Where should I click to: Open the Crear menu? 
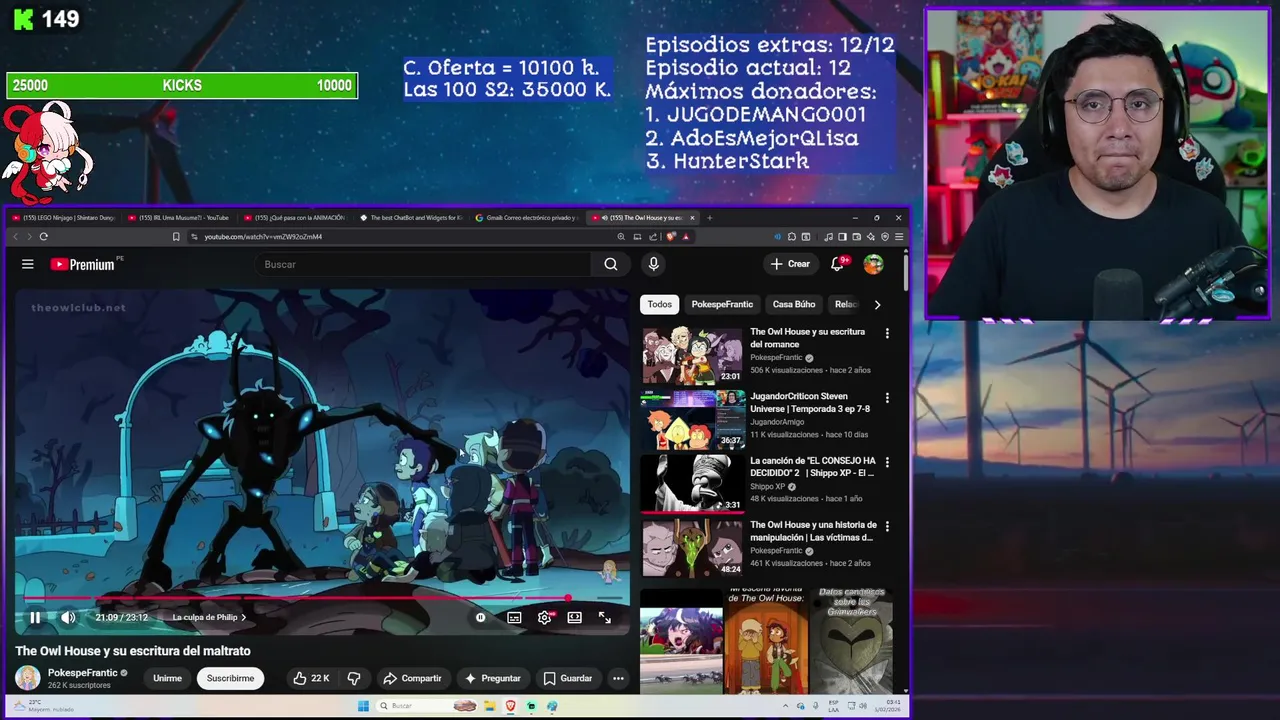pos(790,264)
